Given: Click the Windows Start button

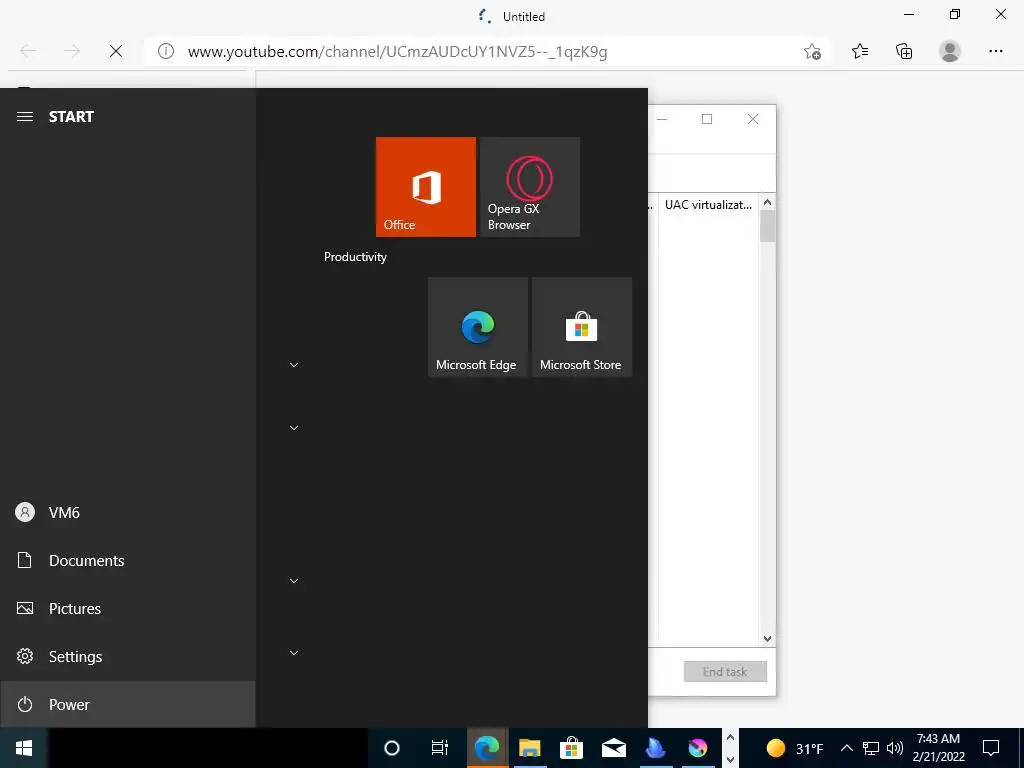Looking at the screenshot, I should coord(24,748).
